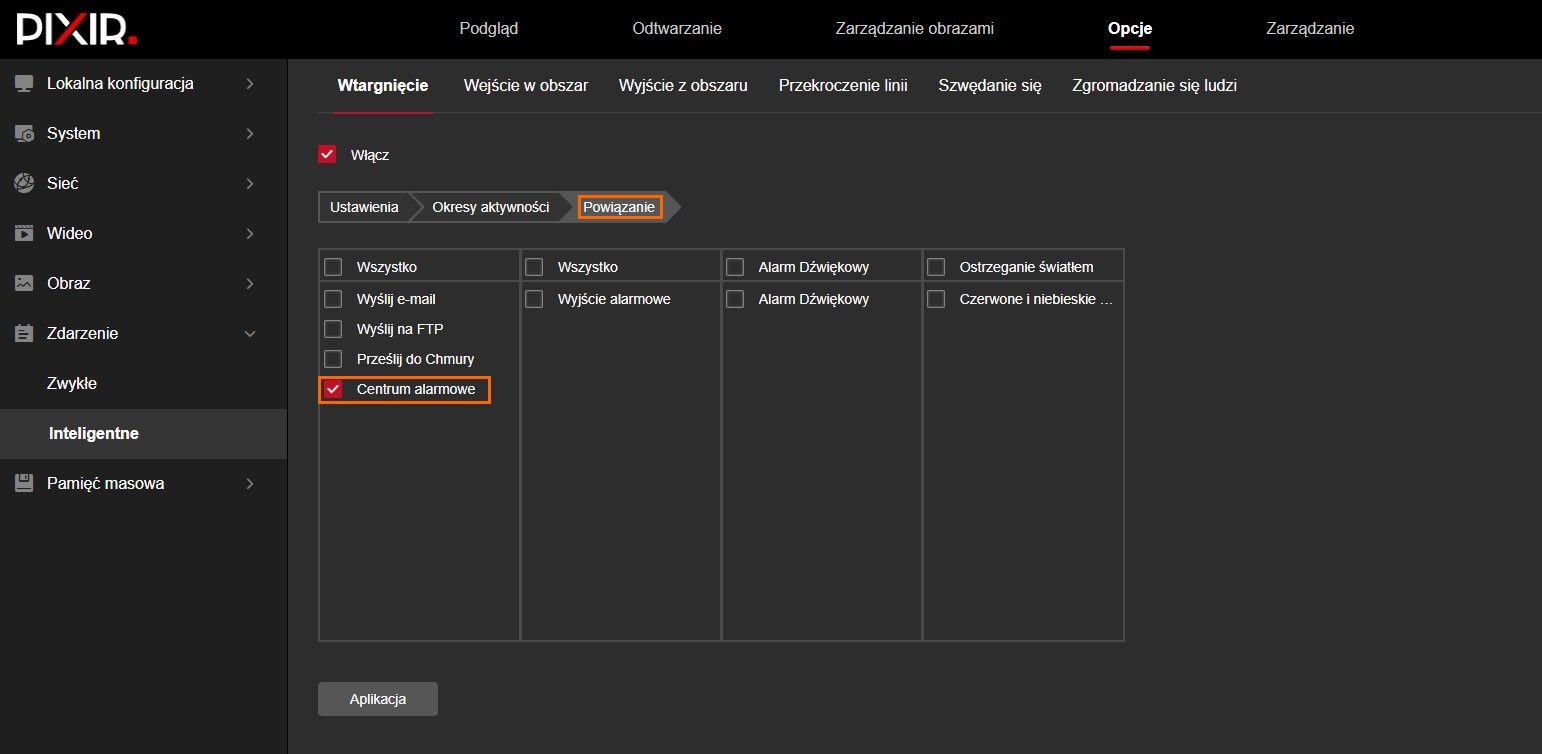
Task: Click the PIXIR logo
Action: (77, 29)
